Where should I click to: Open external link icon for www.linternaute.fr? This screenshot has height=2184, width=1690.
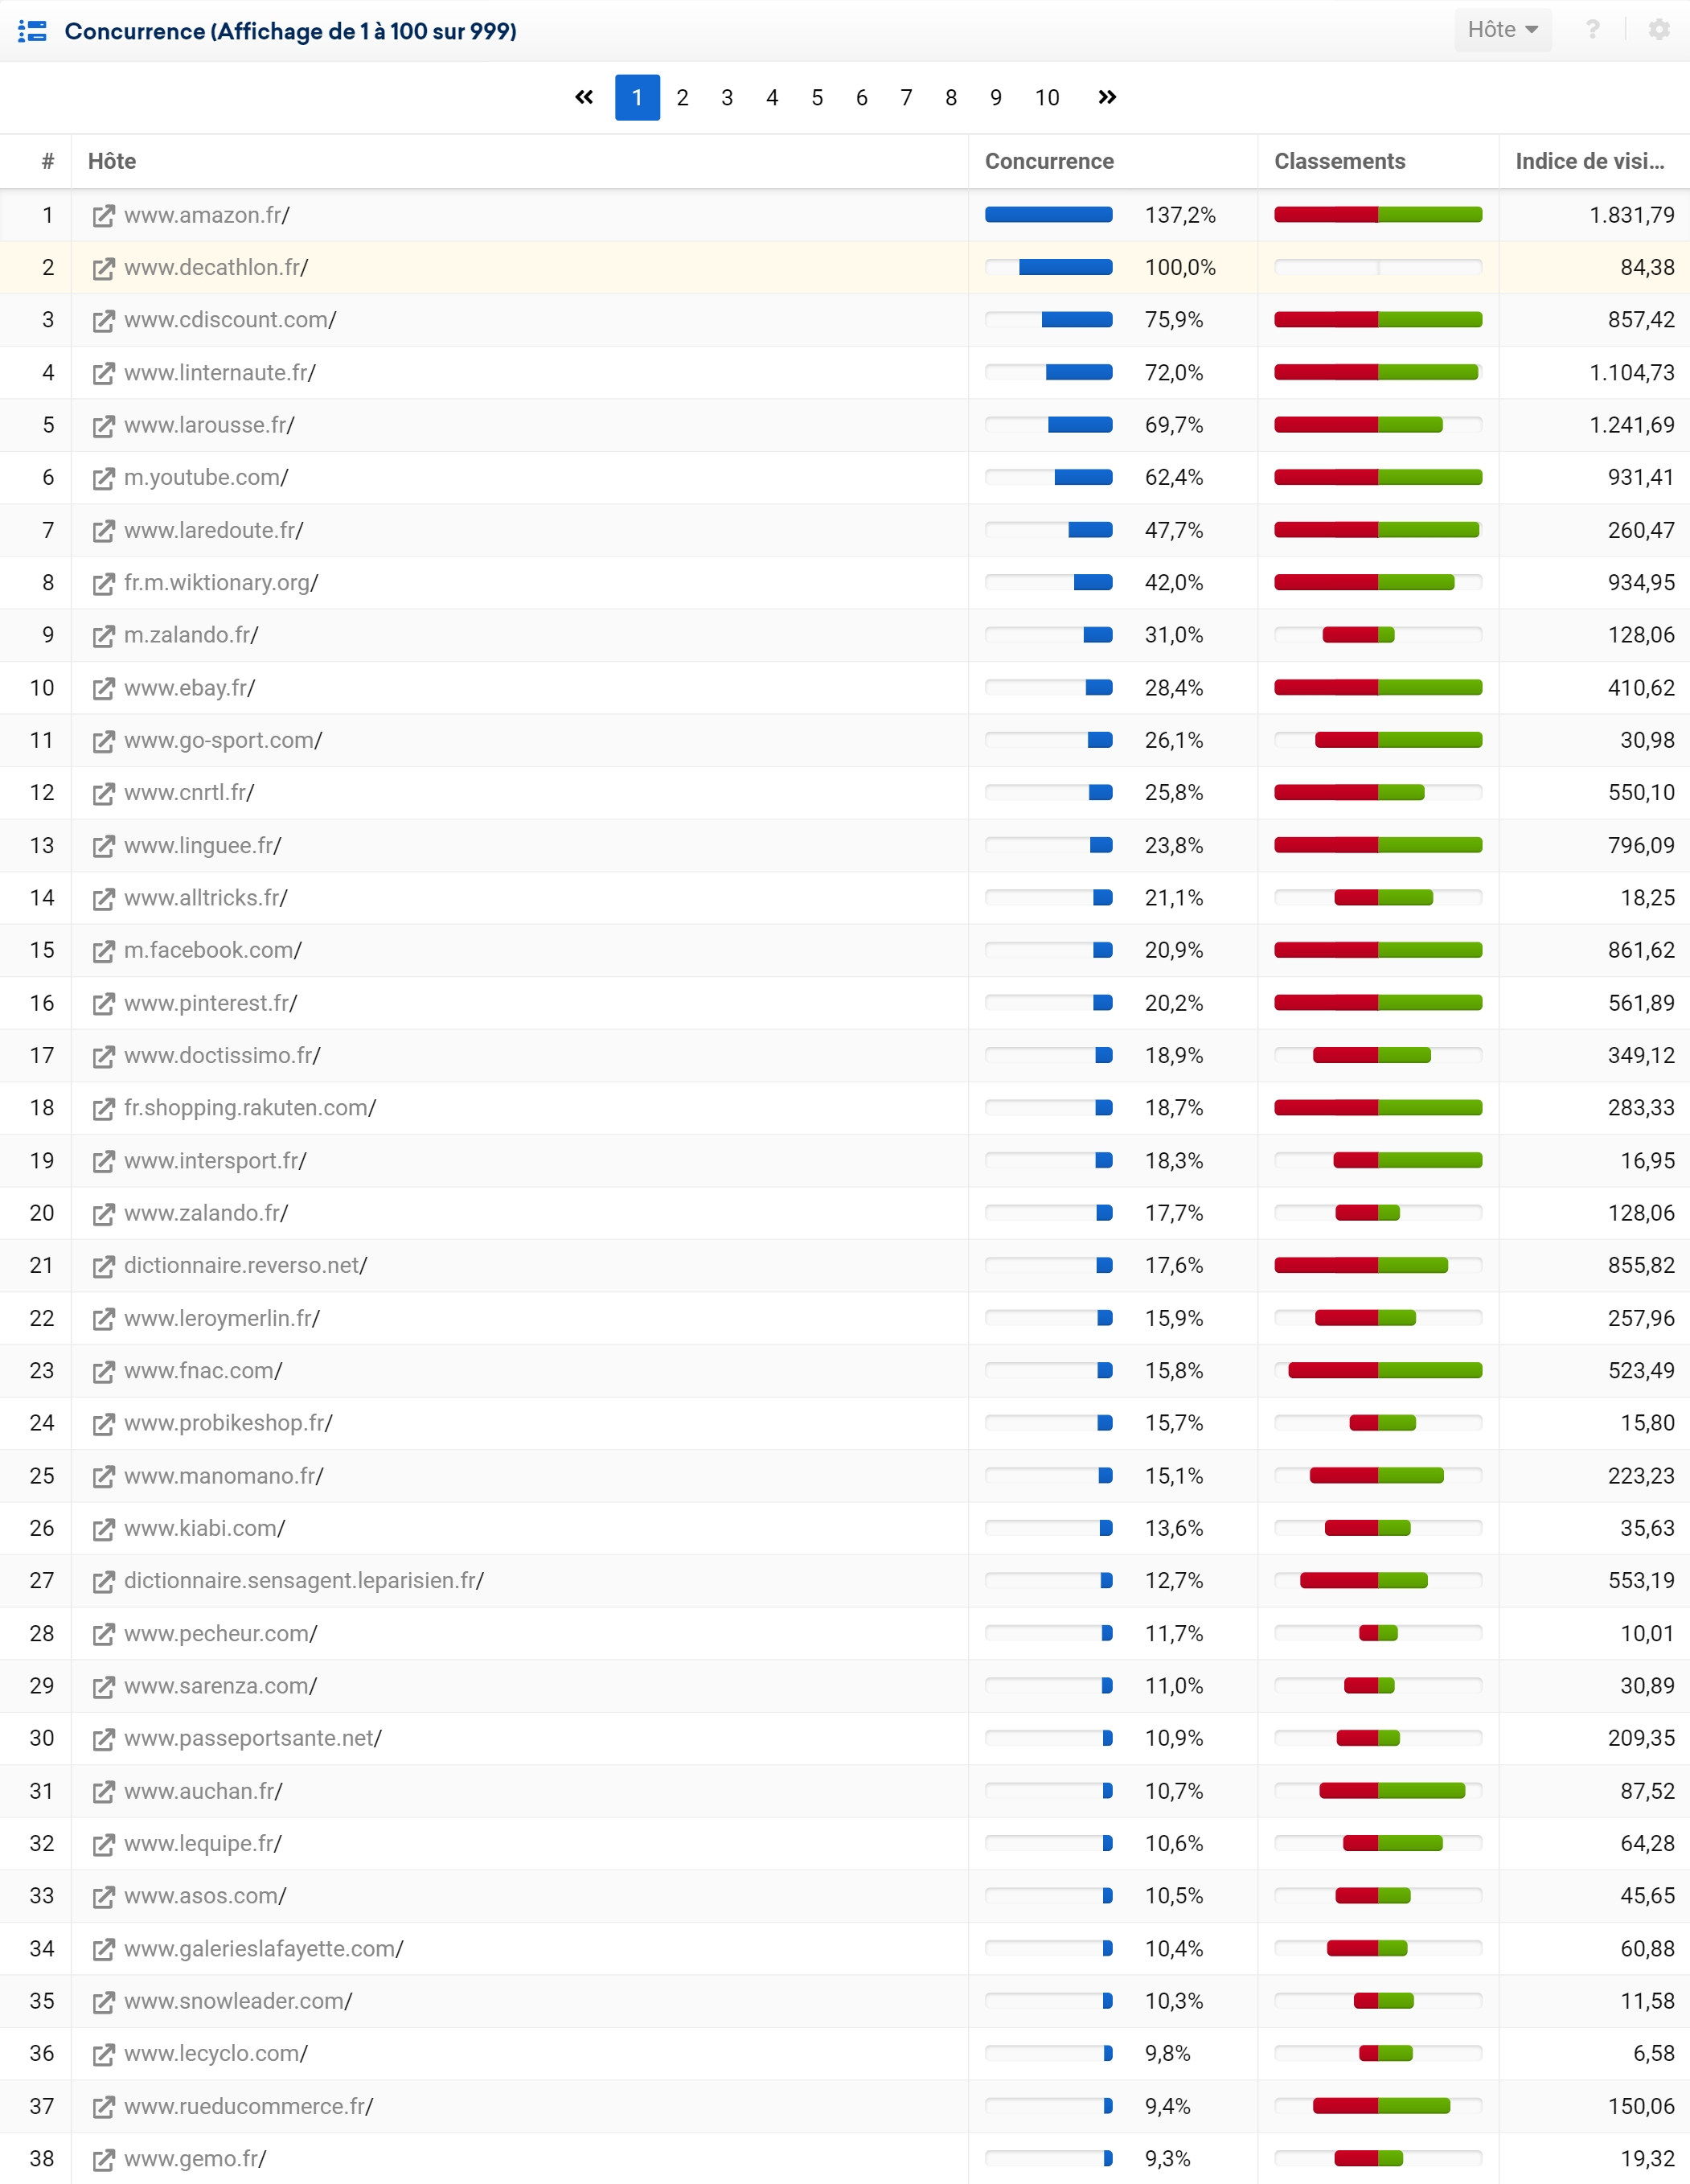(103, 373)
